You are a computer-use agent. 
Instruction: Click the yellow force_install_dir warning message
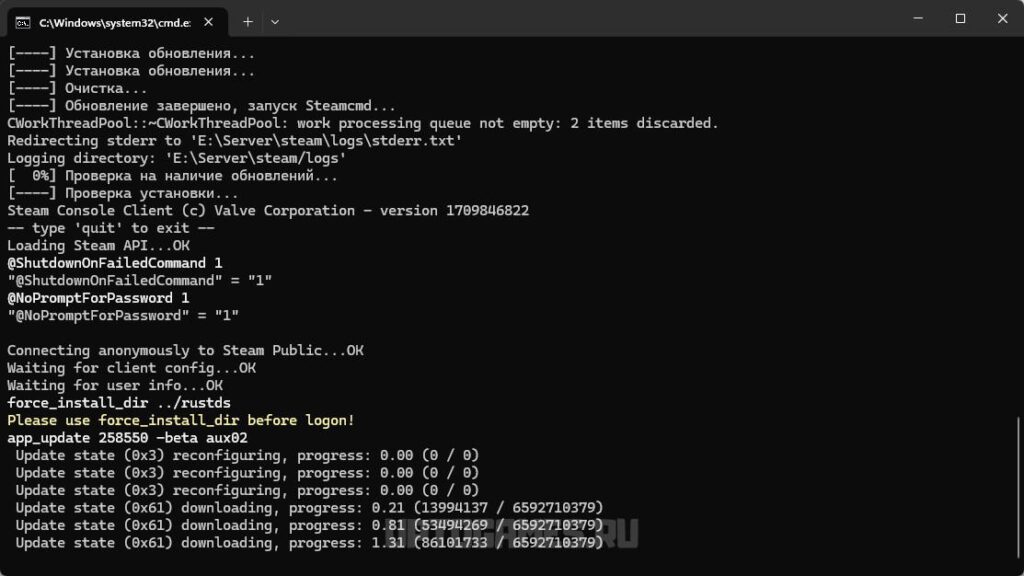coord(180,420)
